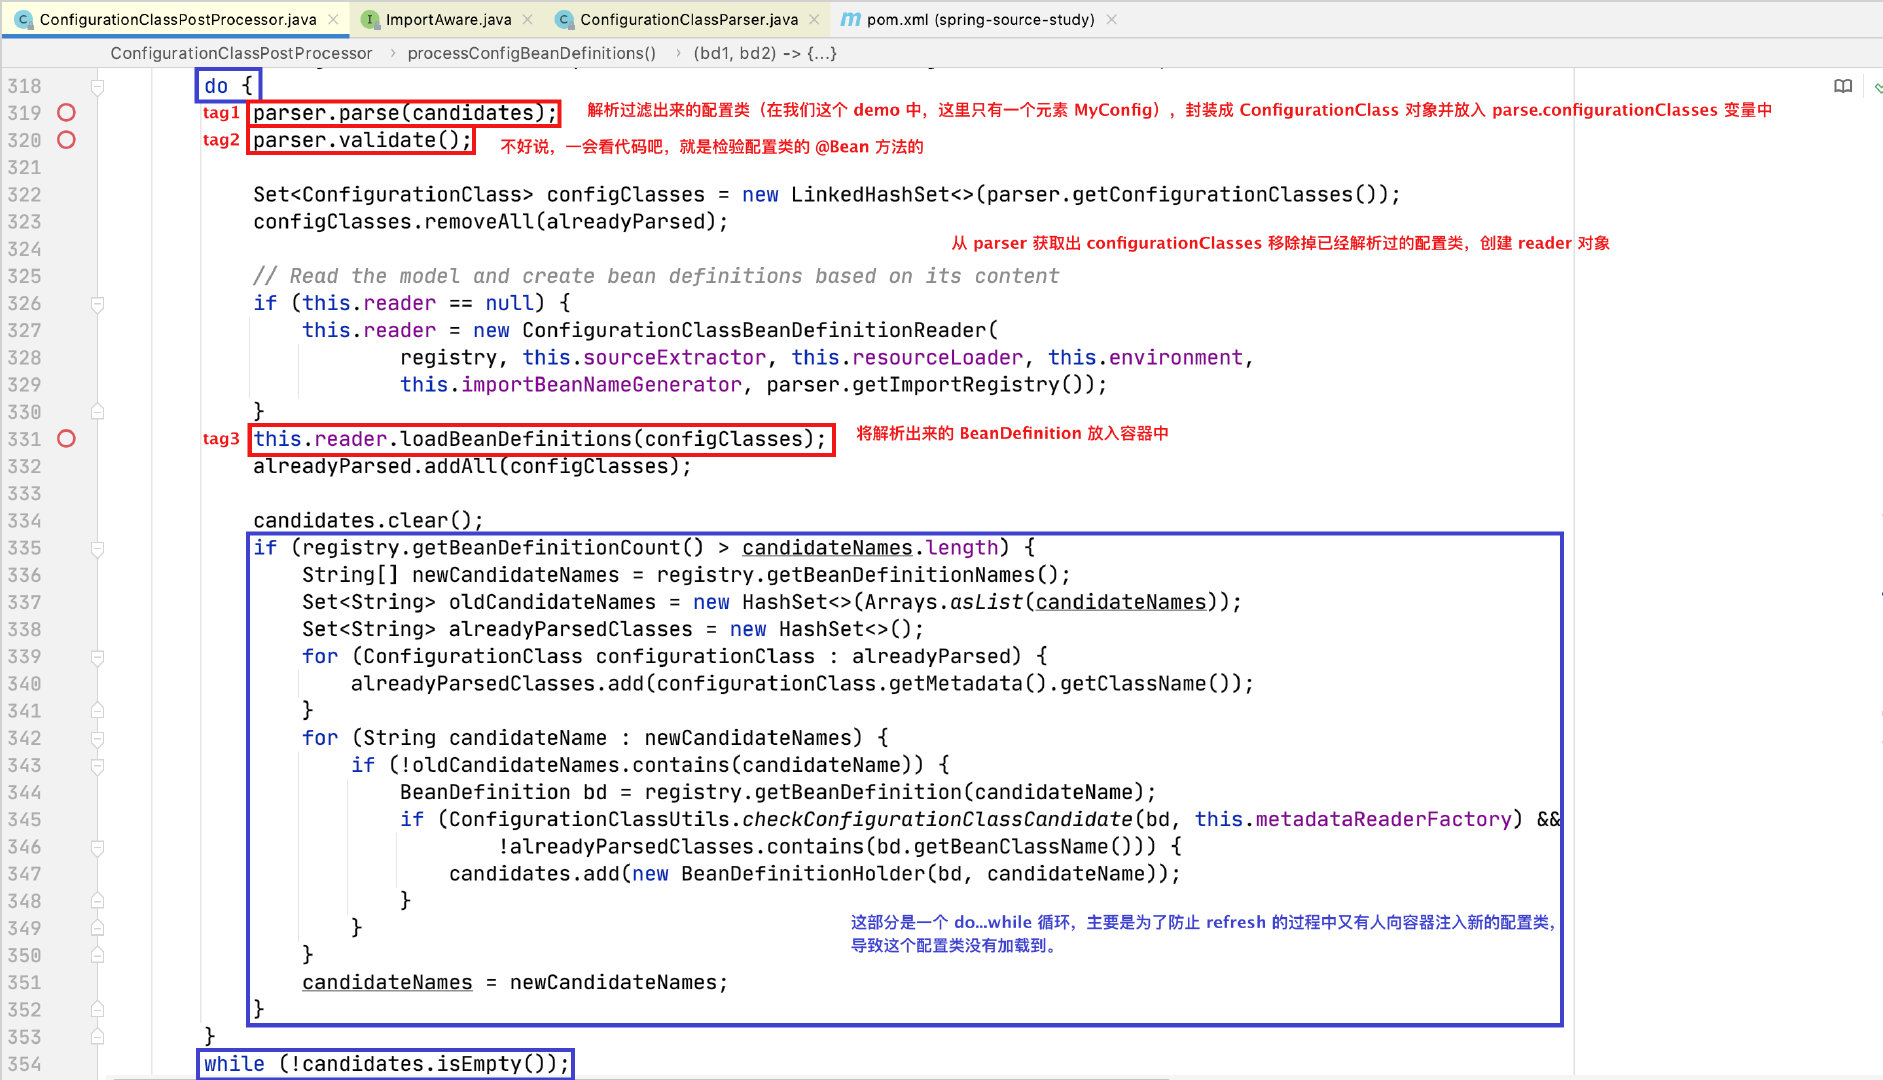Toggle breakpoint on line 319
This screenshot has width=1883, height=1080.
click(66, 113)
